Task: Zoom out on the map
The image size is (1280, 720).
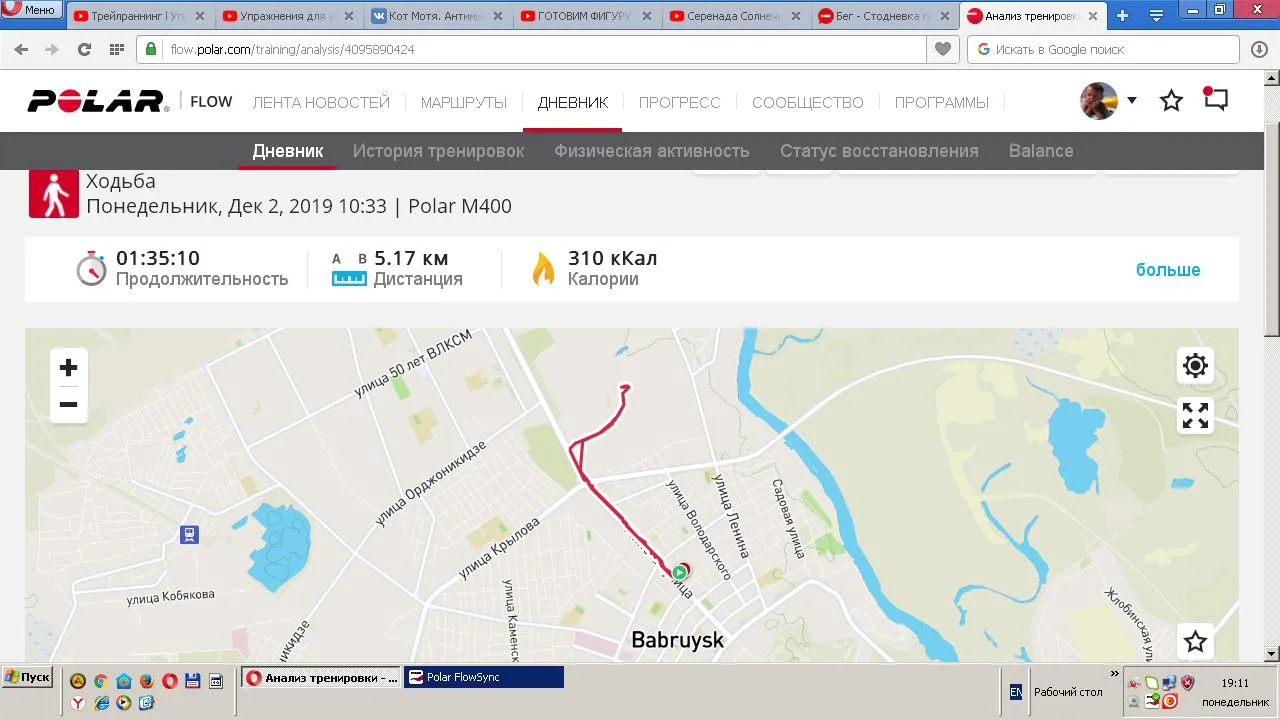Action: [68, 405]
